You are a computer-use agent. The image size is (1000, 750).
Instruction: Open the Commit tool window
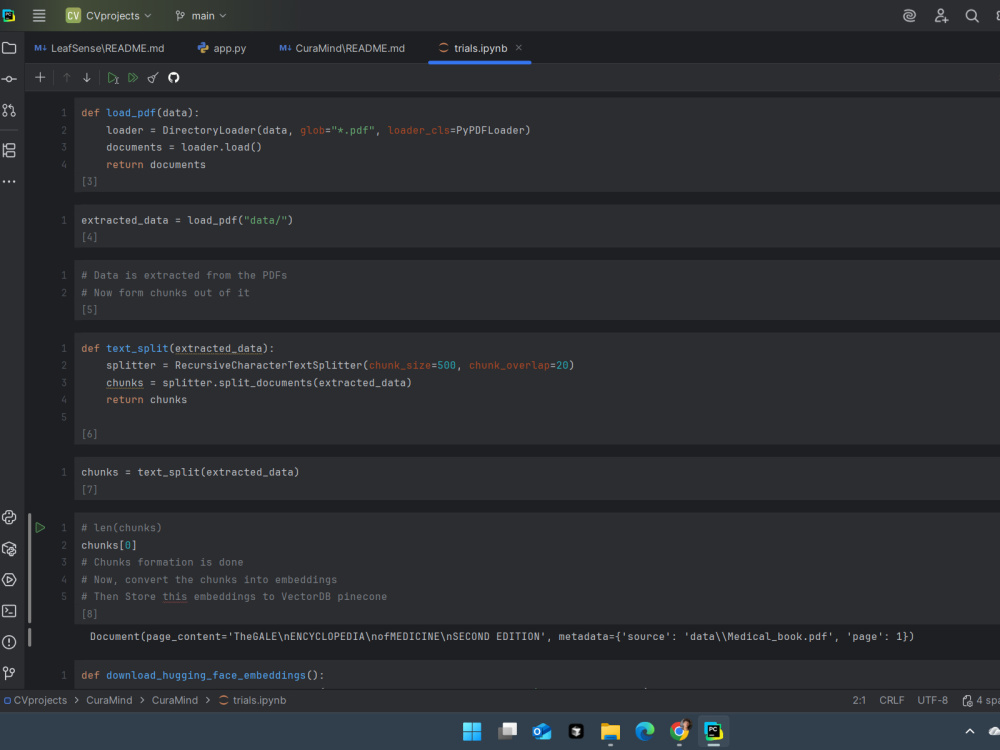click(x=10, y=79)
